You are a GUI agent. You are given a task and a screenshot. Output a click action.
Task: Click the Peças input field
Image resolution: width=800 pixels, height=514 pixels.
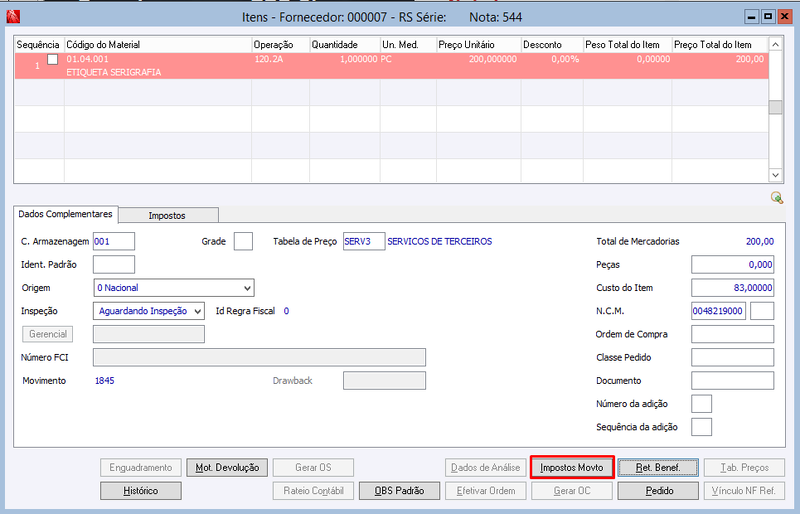(x=733, y=265)
